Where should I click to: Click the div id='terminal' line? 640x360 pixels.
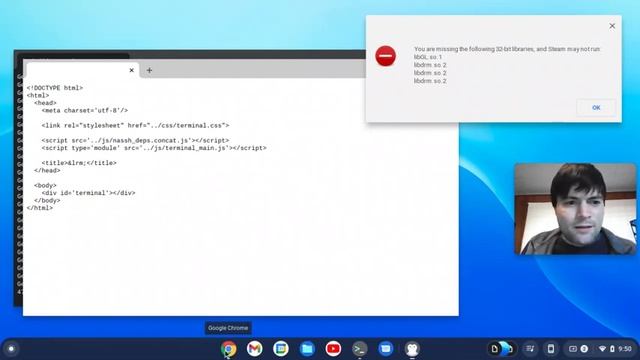tap(88, 193)
